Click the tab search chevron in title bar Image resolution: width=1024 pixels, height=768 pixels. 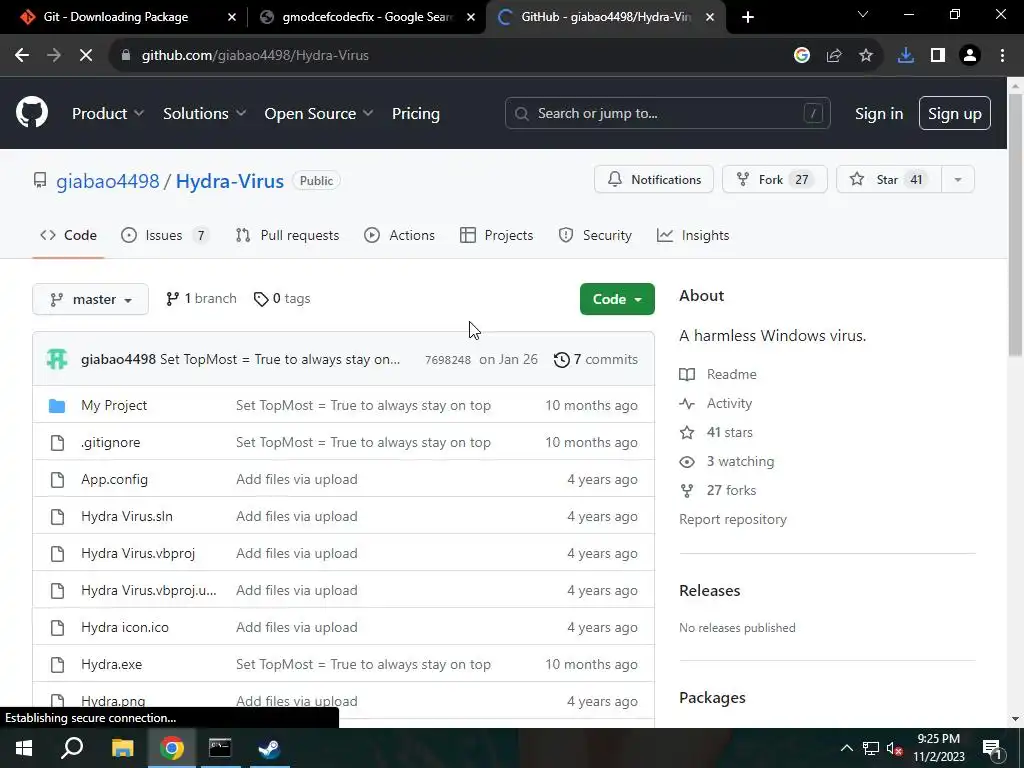coord(863,14)
